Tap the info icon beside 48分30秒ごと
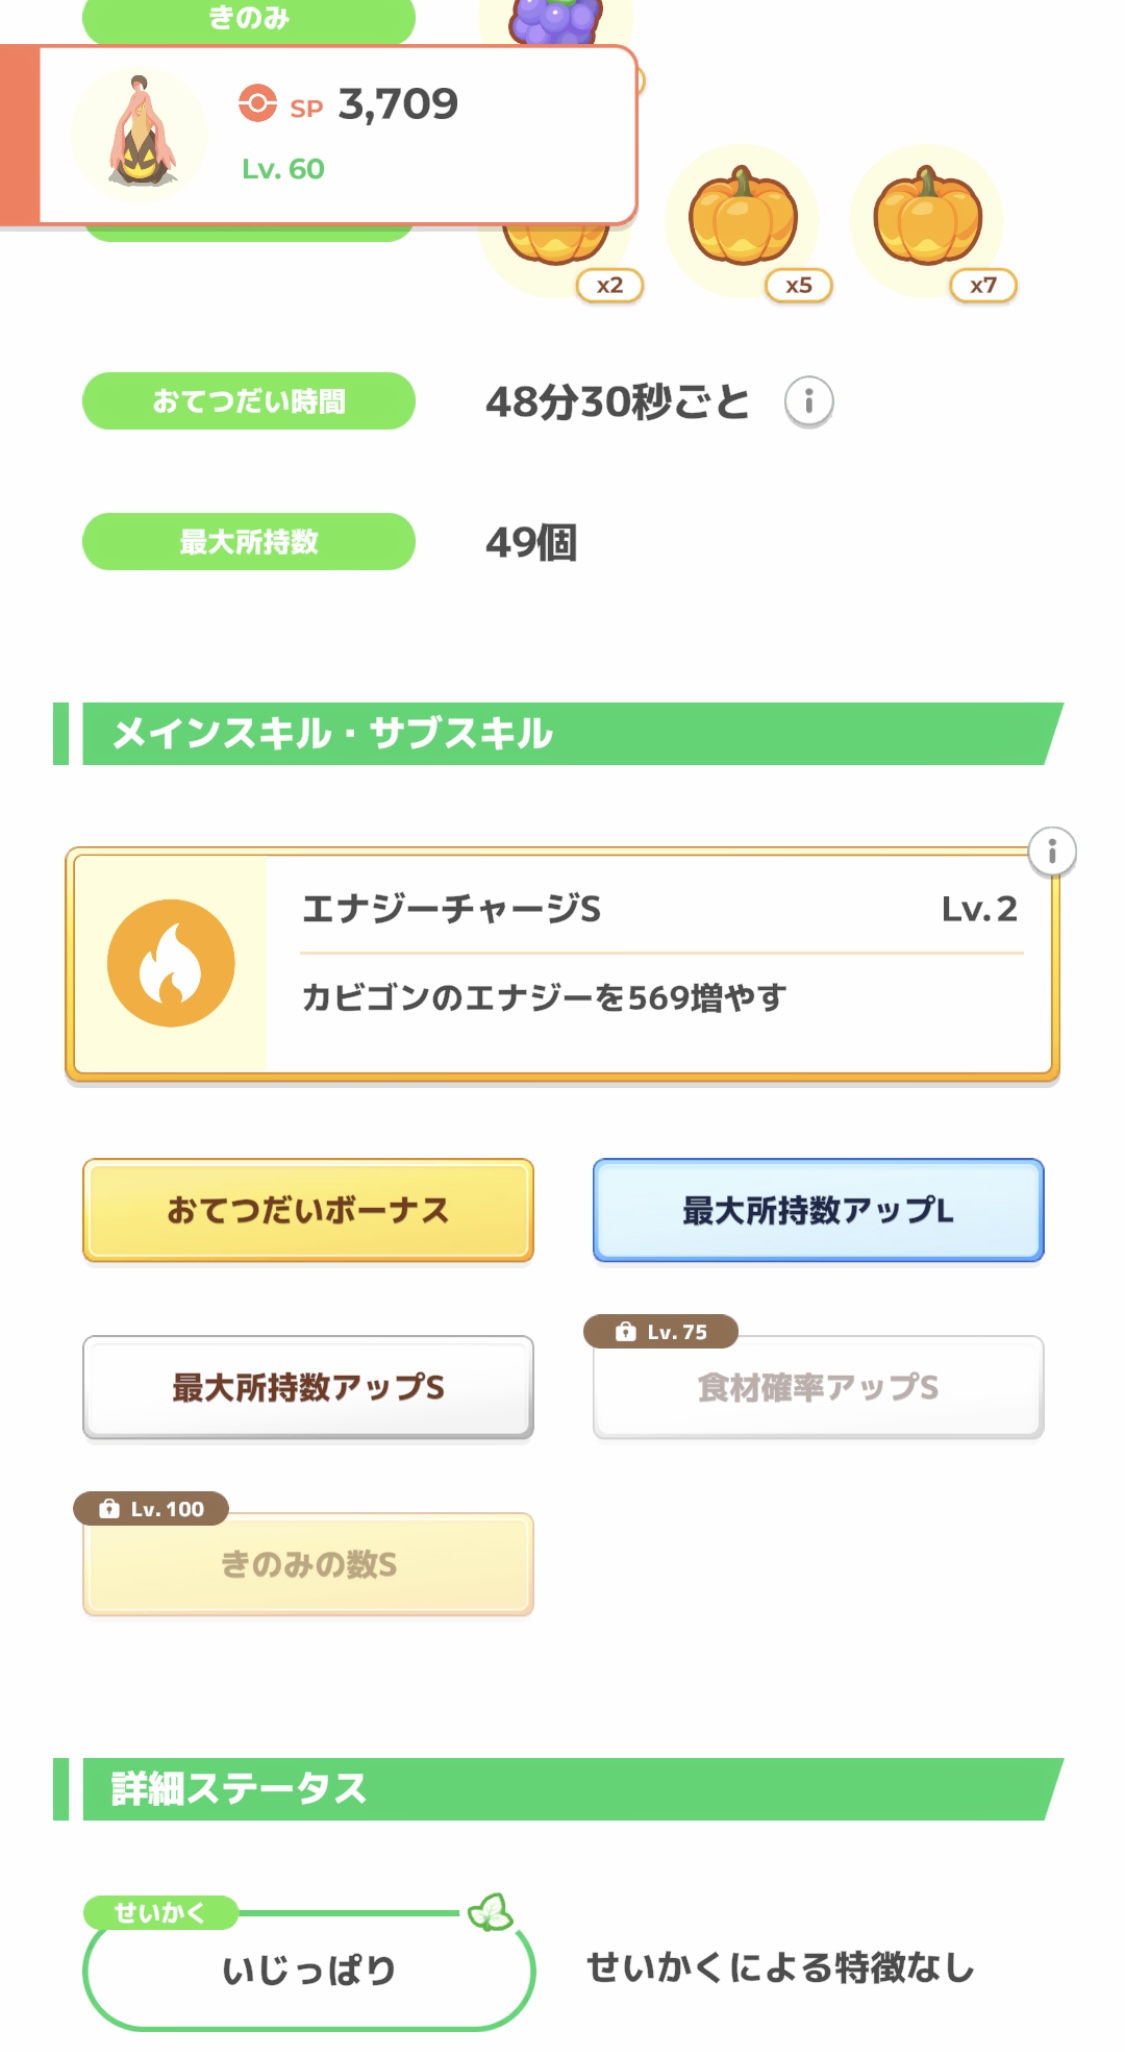The image size is (1125, 2052). [x=808, y=402]
